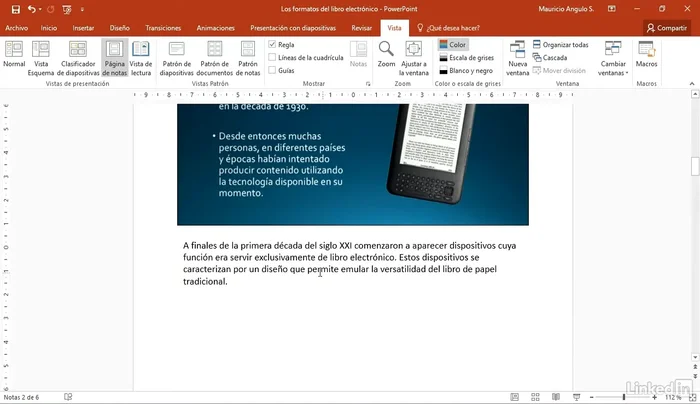Click spell check status bar icon

pos(68,397)
